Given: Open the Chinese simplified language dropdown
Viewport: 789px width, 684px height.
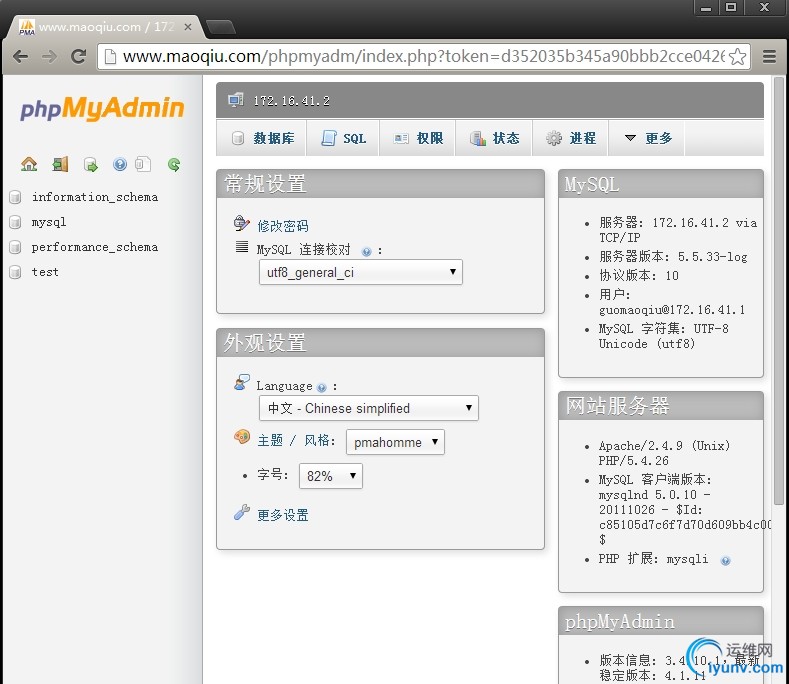Looking at the screenshot, I should (x=368, y=408).
